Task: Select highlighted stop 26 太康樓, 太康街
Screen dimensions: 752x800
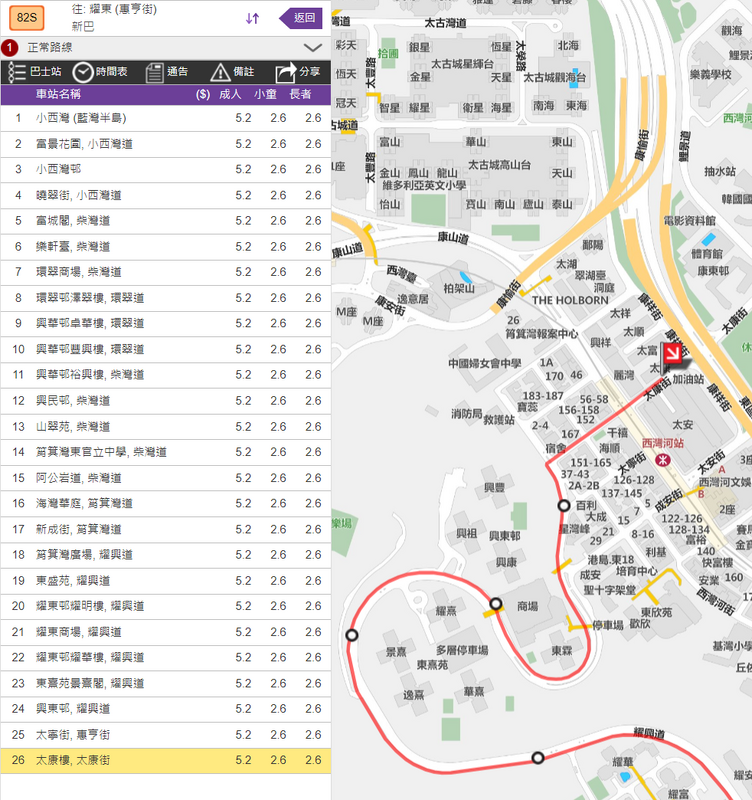Action: 166,761
